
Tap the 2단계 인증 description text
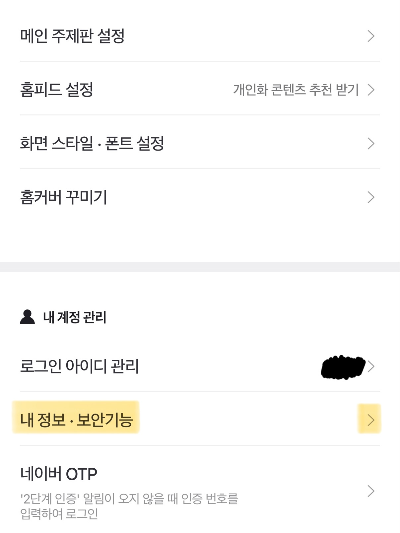pyautogui.click(x=129, y=506)
